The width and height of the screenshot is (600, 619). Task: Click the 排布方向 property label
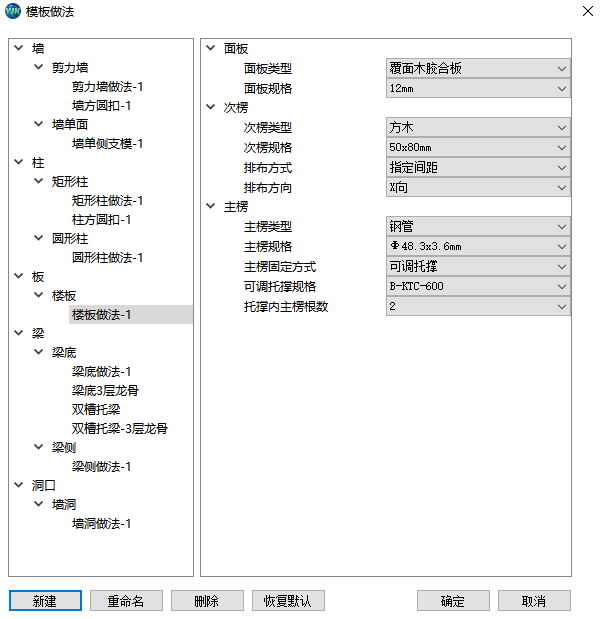(x=268, y=188)
